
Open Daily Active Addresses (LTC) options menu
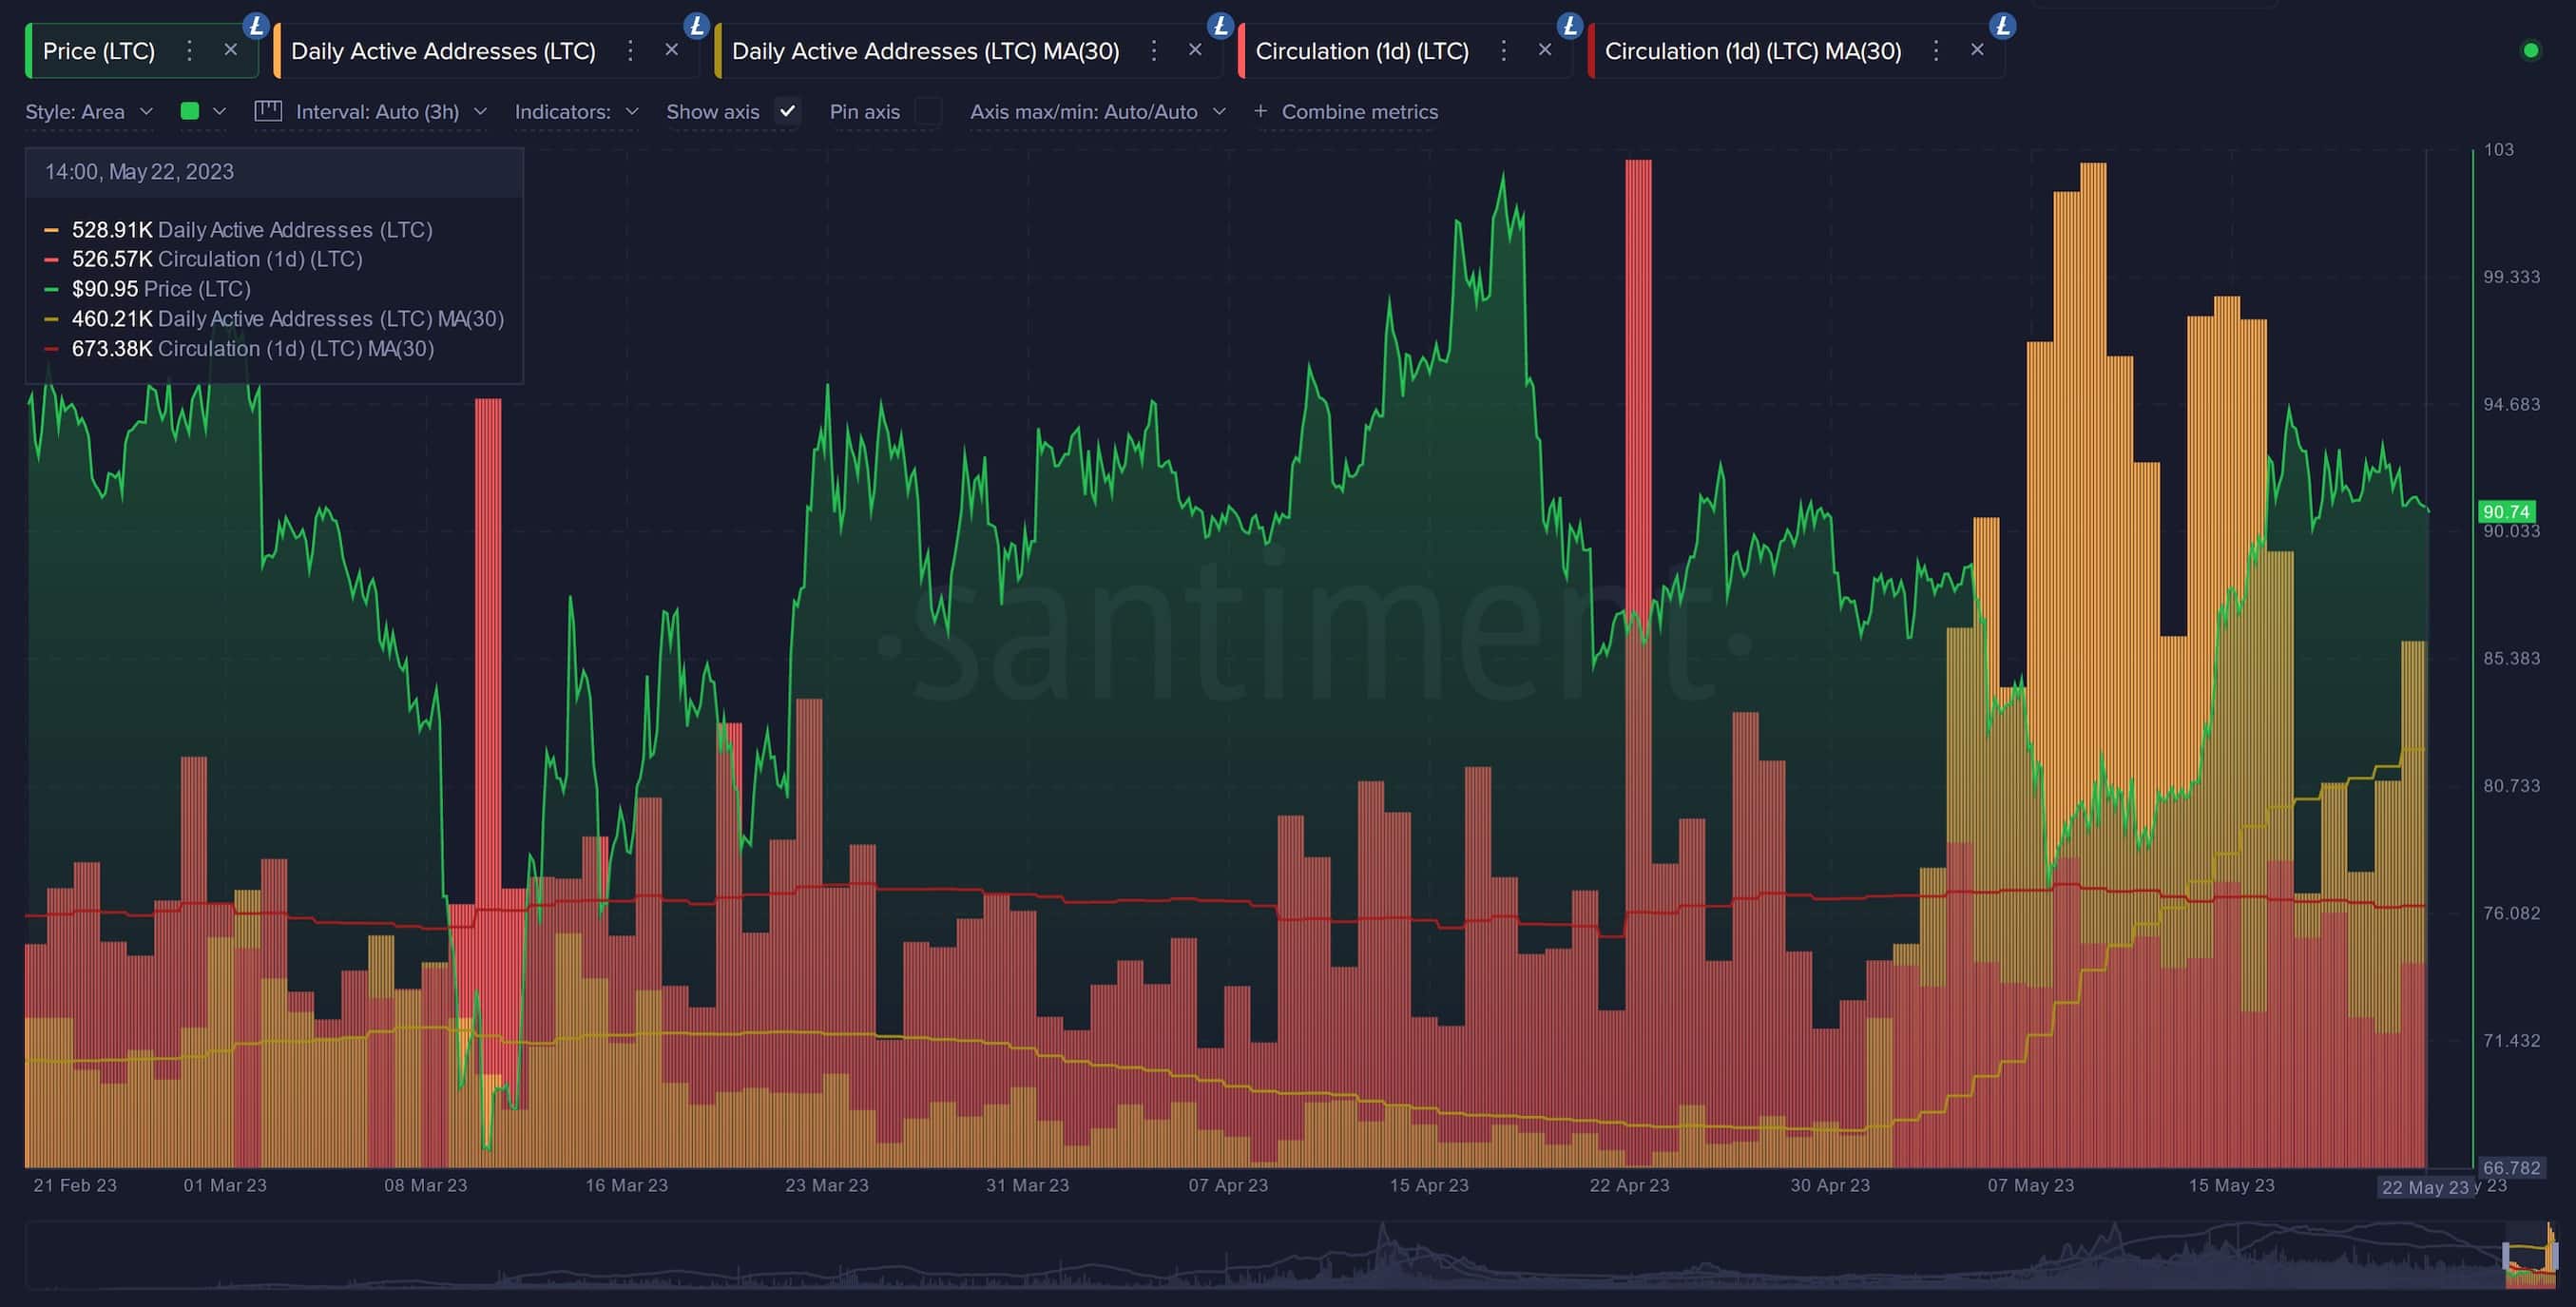(x=630, y=51)
